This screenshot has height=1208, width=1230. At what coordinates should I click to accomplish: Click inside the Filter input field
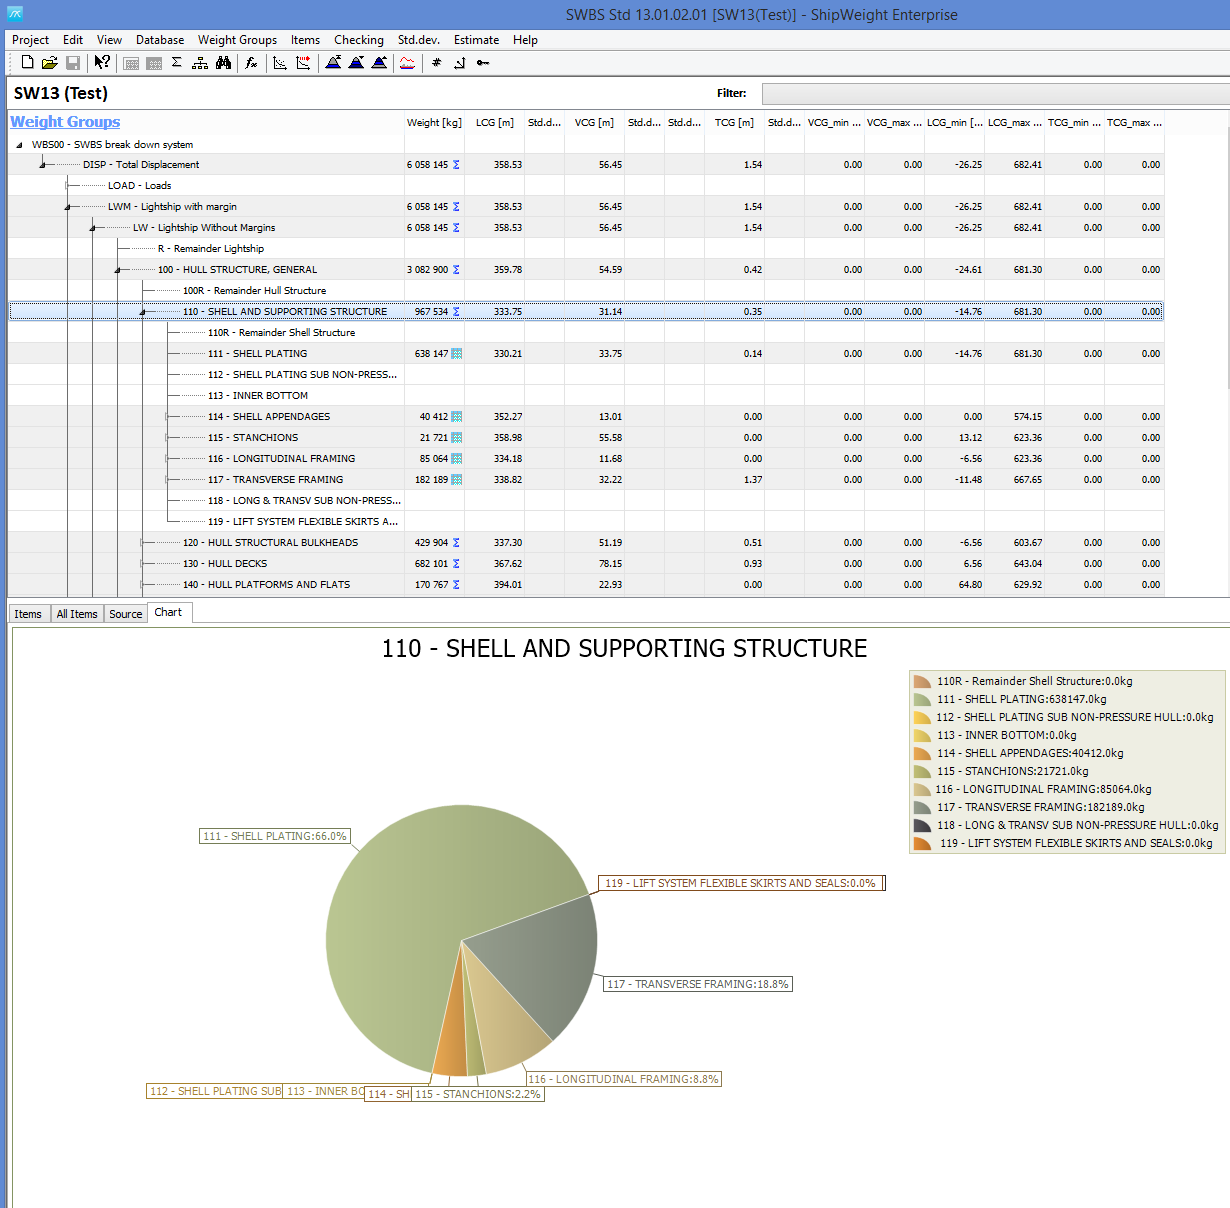[990, 93]
